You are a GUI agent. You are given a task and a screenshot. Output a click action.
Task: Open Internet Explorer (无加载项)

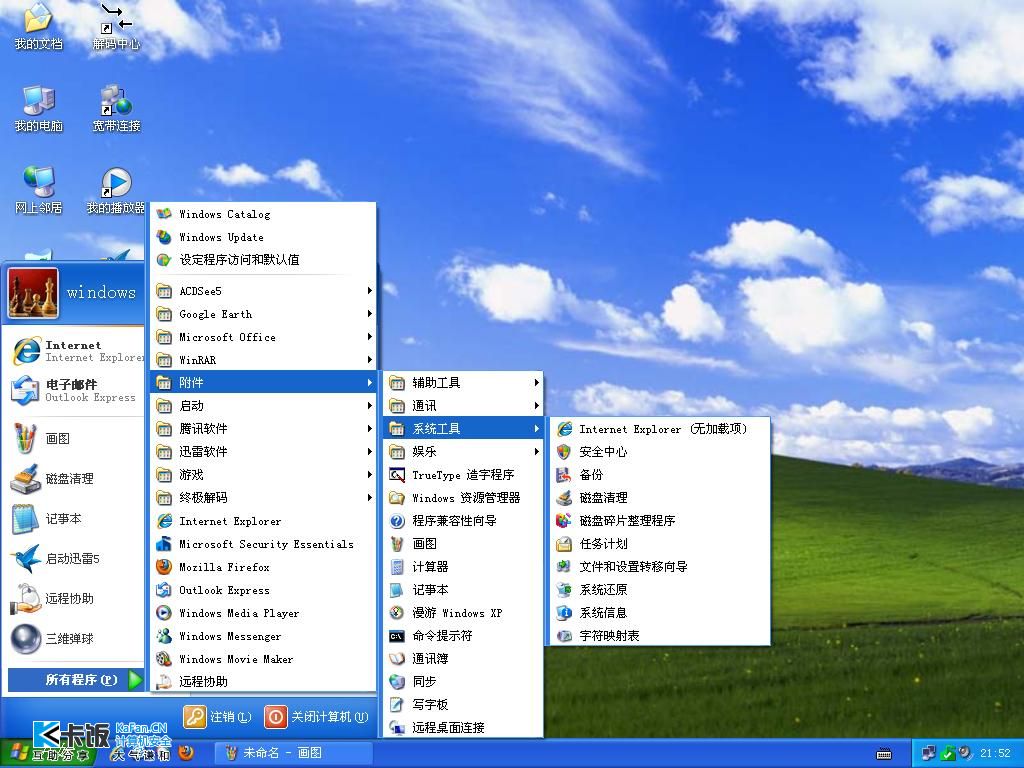tap(660, 429)
